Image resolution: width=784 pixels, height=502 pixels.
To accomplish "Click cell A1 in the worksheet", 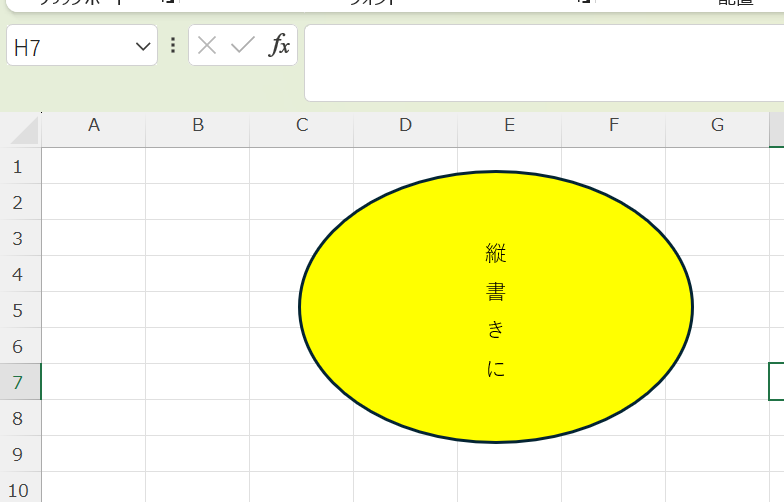I will pyautogui.click(x=94, y=166).
